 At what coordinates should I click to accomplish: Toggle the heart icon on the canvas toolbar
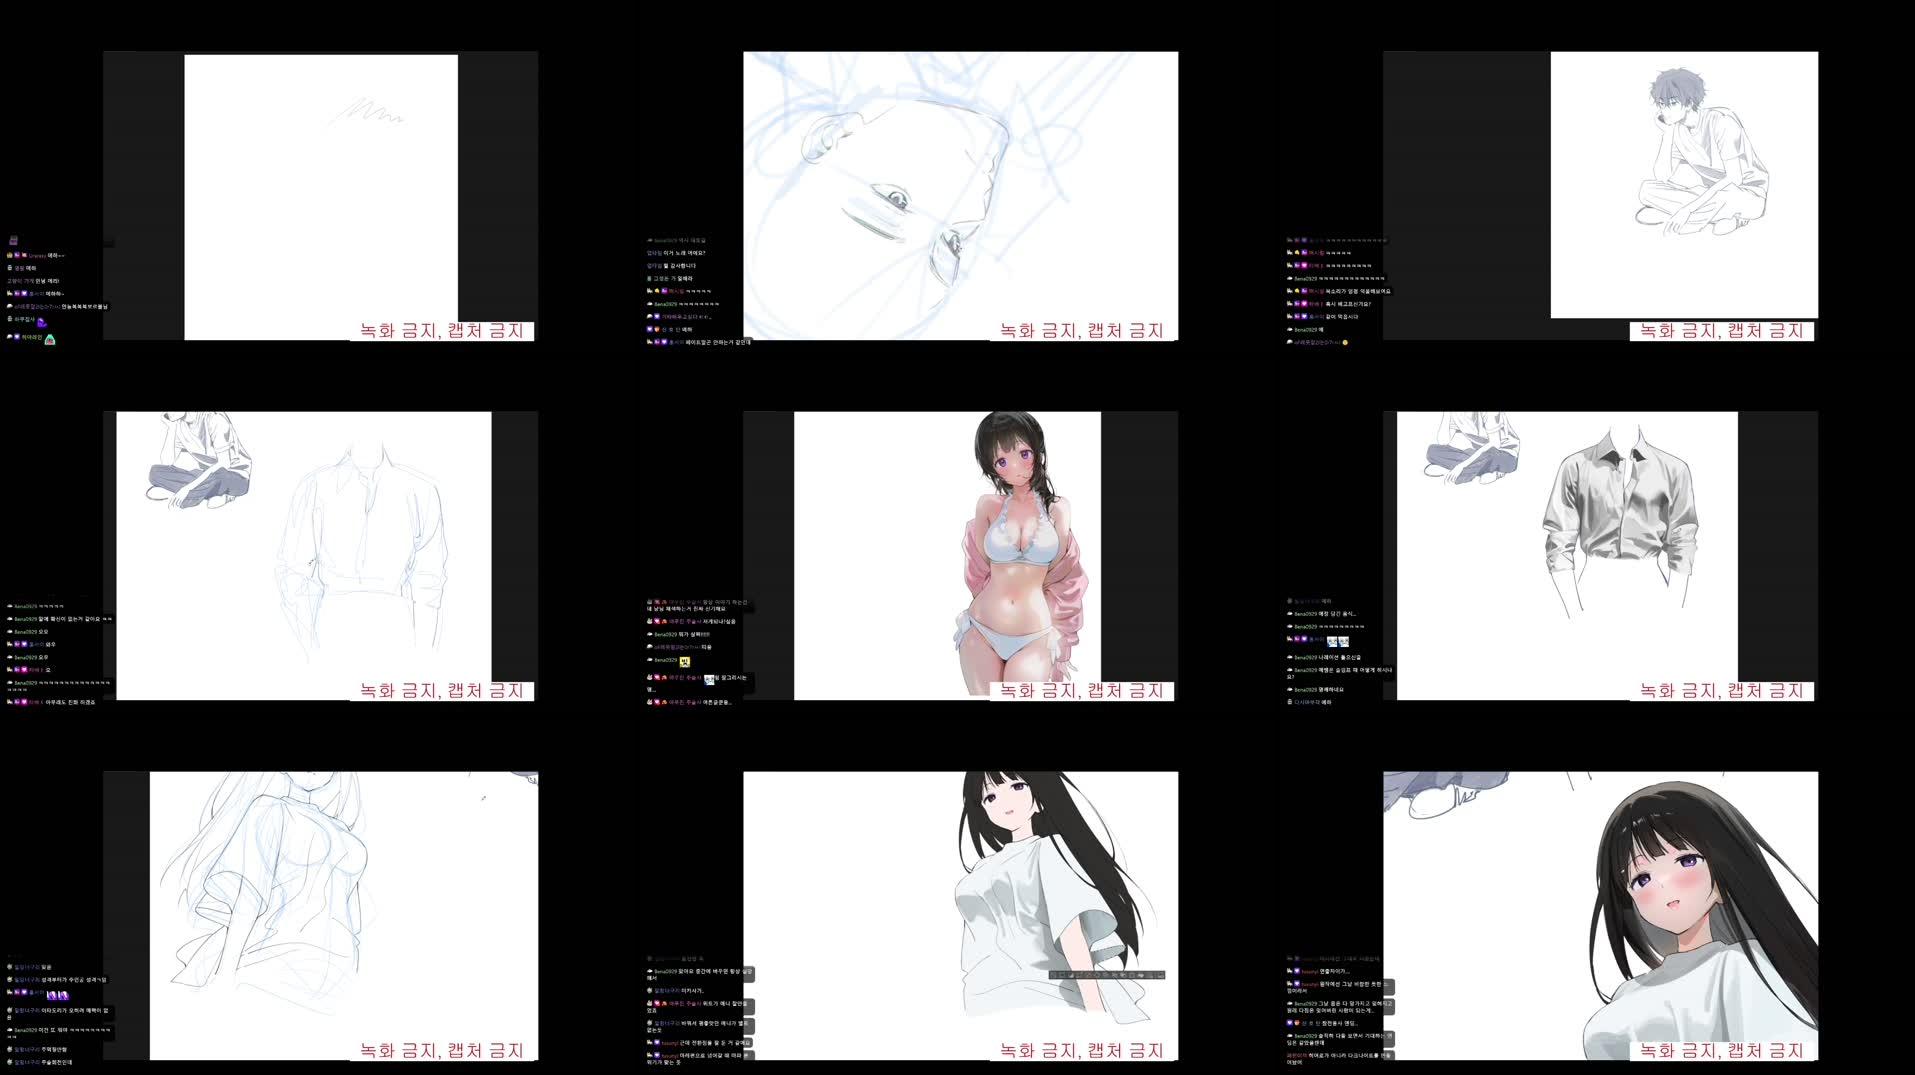click(1140, 974)
